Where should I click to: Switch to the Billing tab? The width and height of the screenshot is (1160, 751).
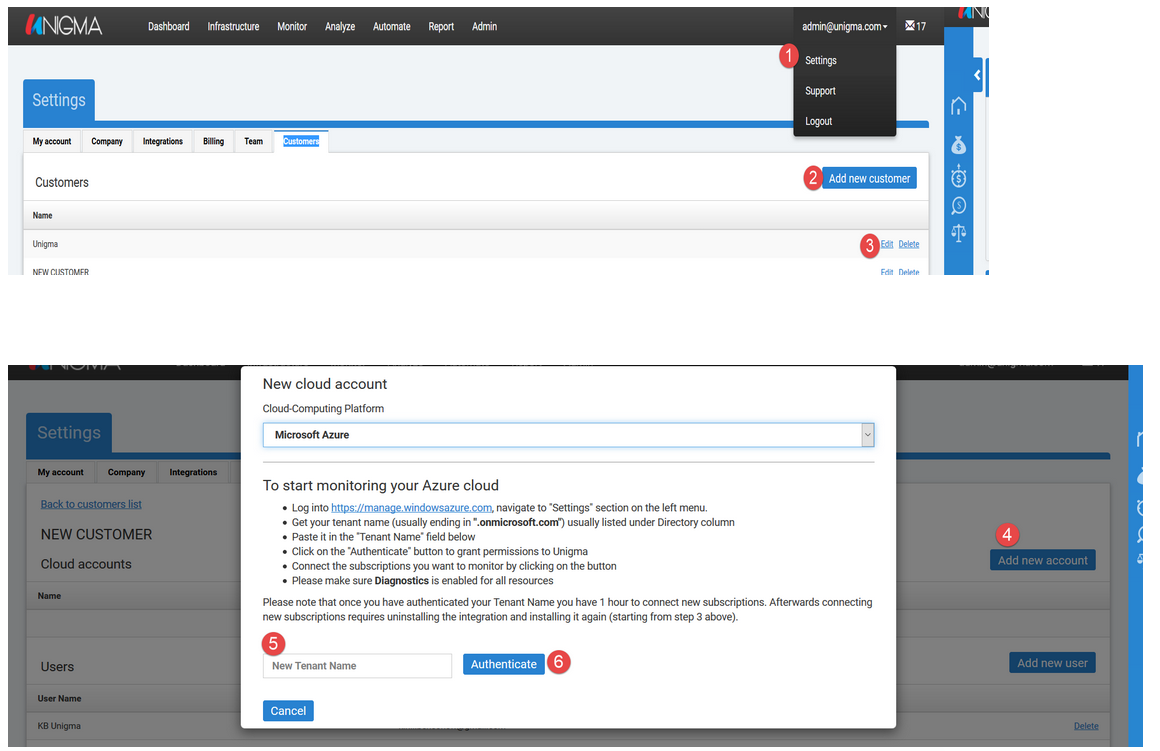point(214,141)
